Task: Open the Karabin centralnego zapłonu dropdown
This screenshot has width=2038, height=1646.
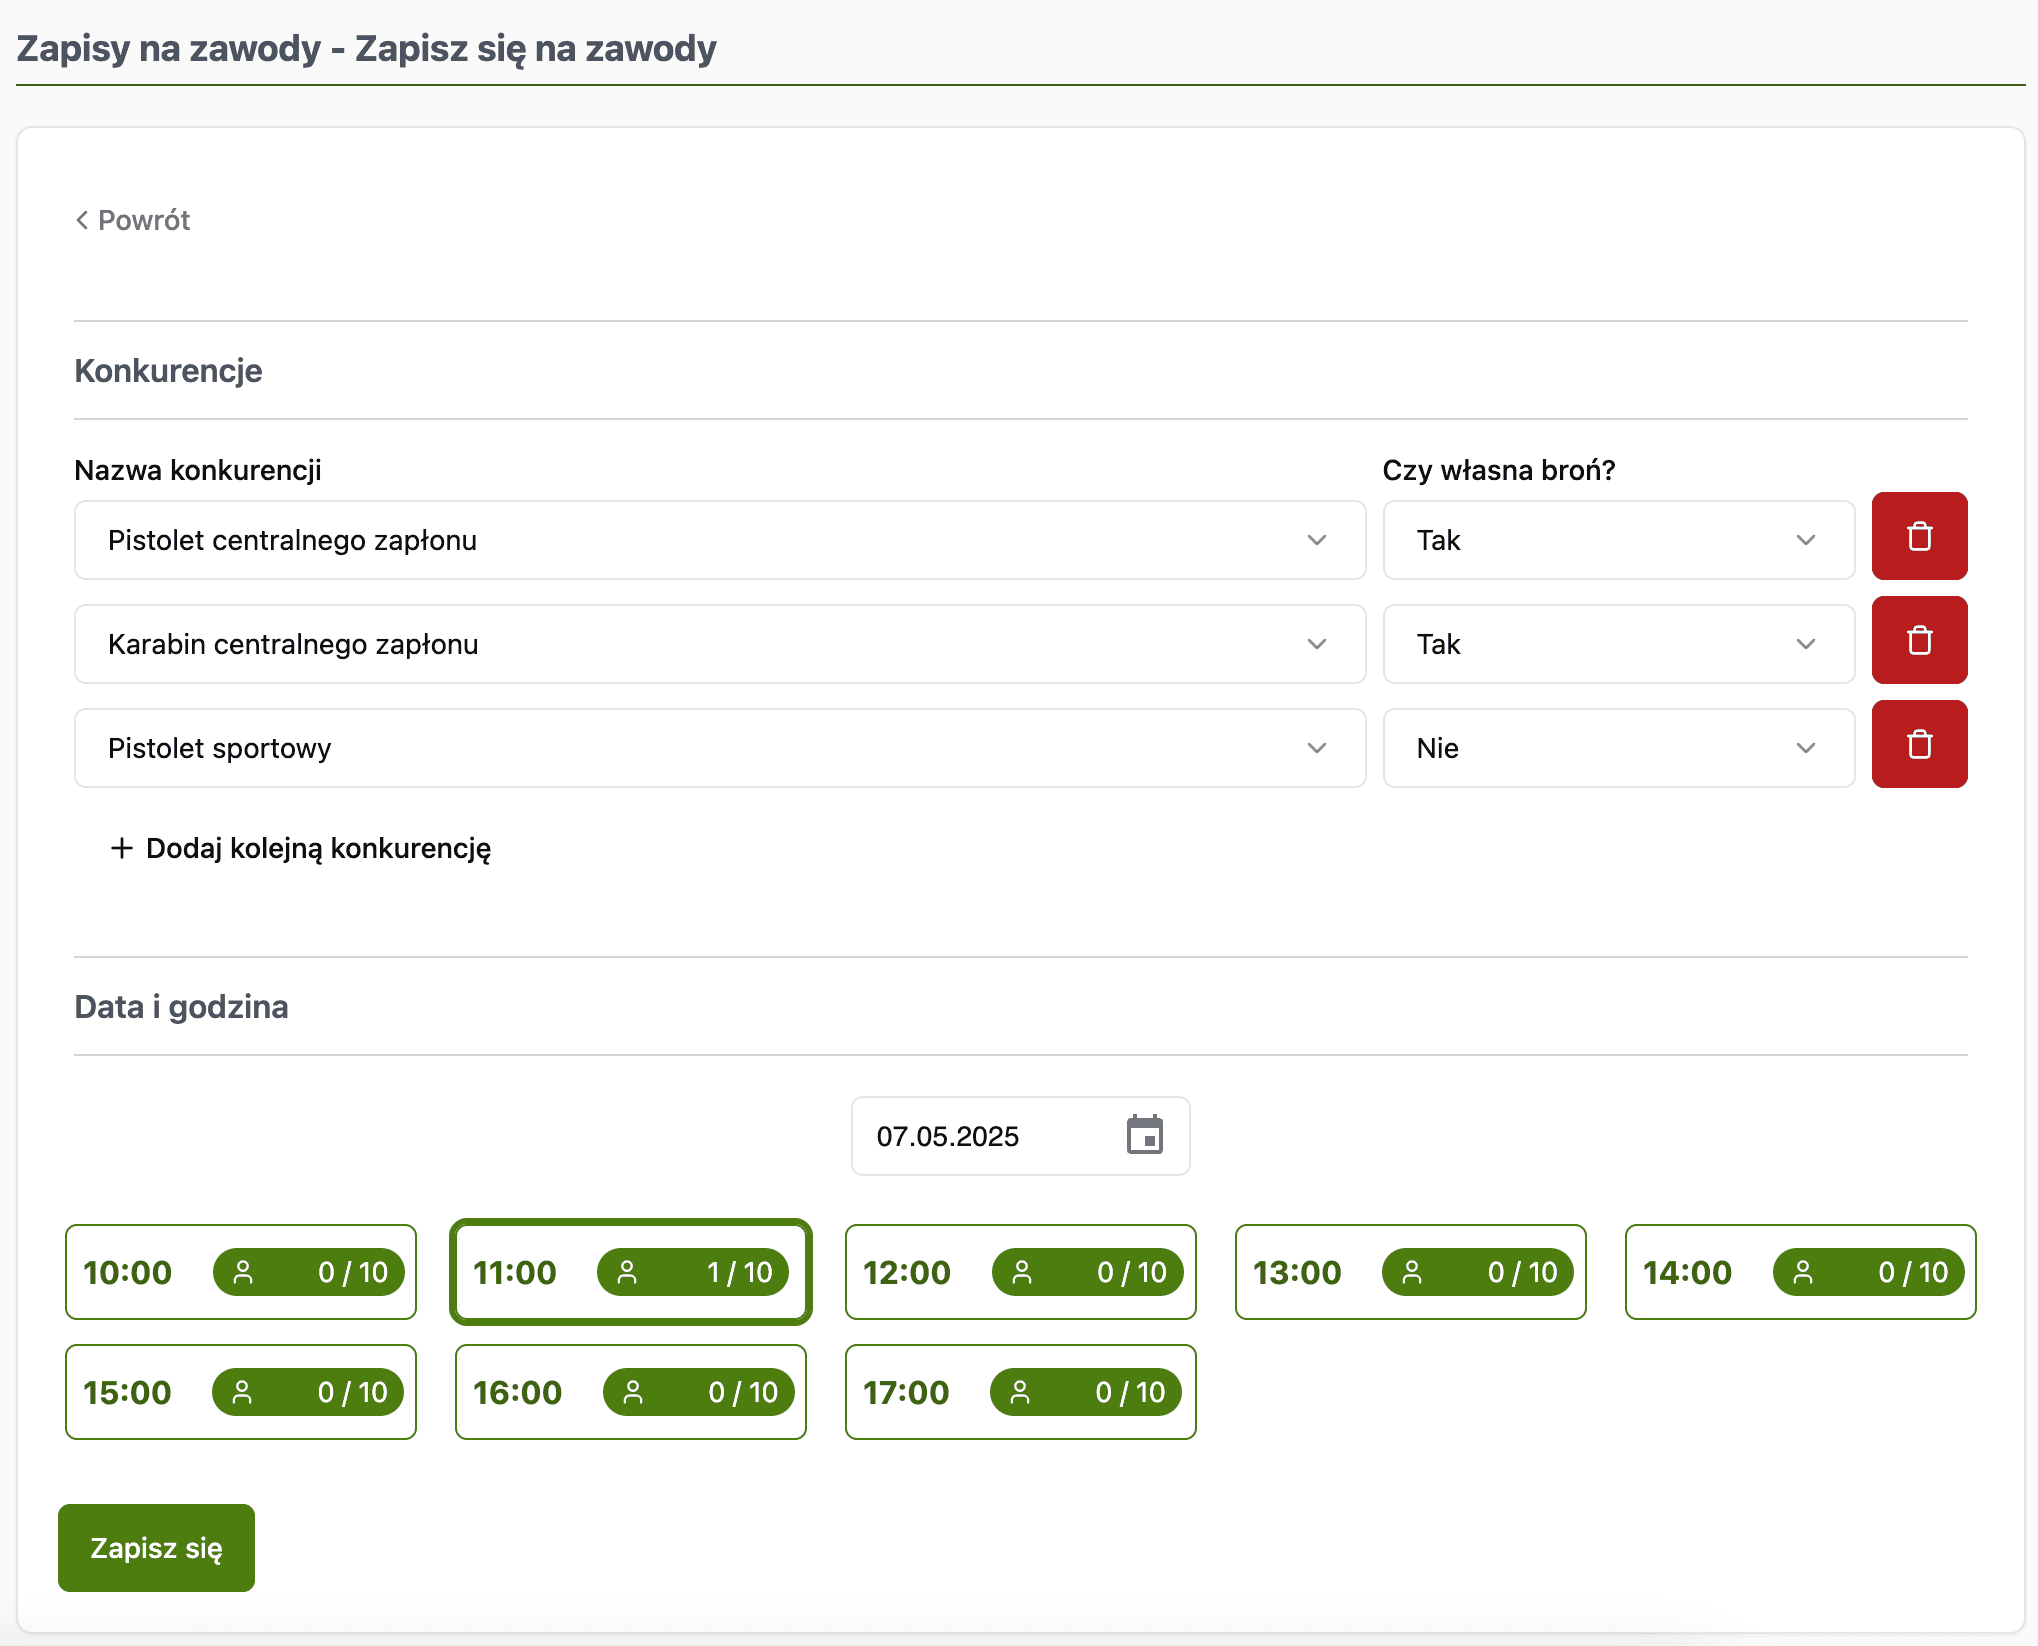Action: 719,644
